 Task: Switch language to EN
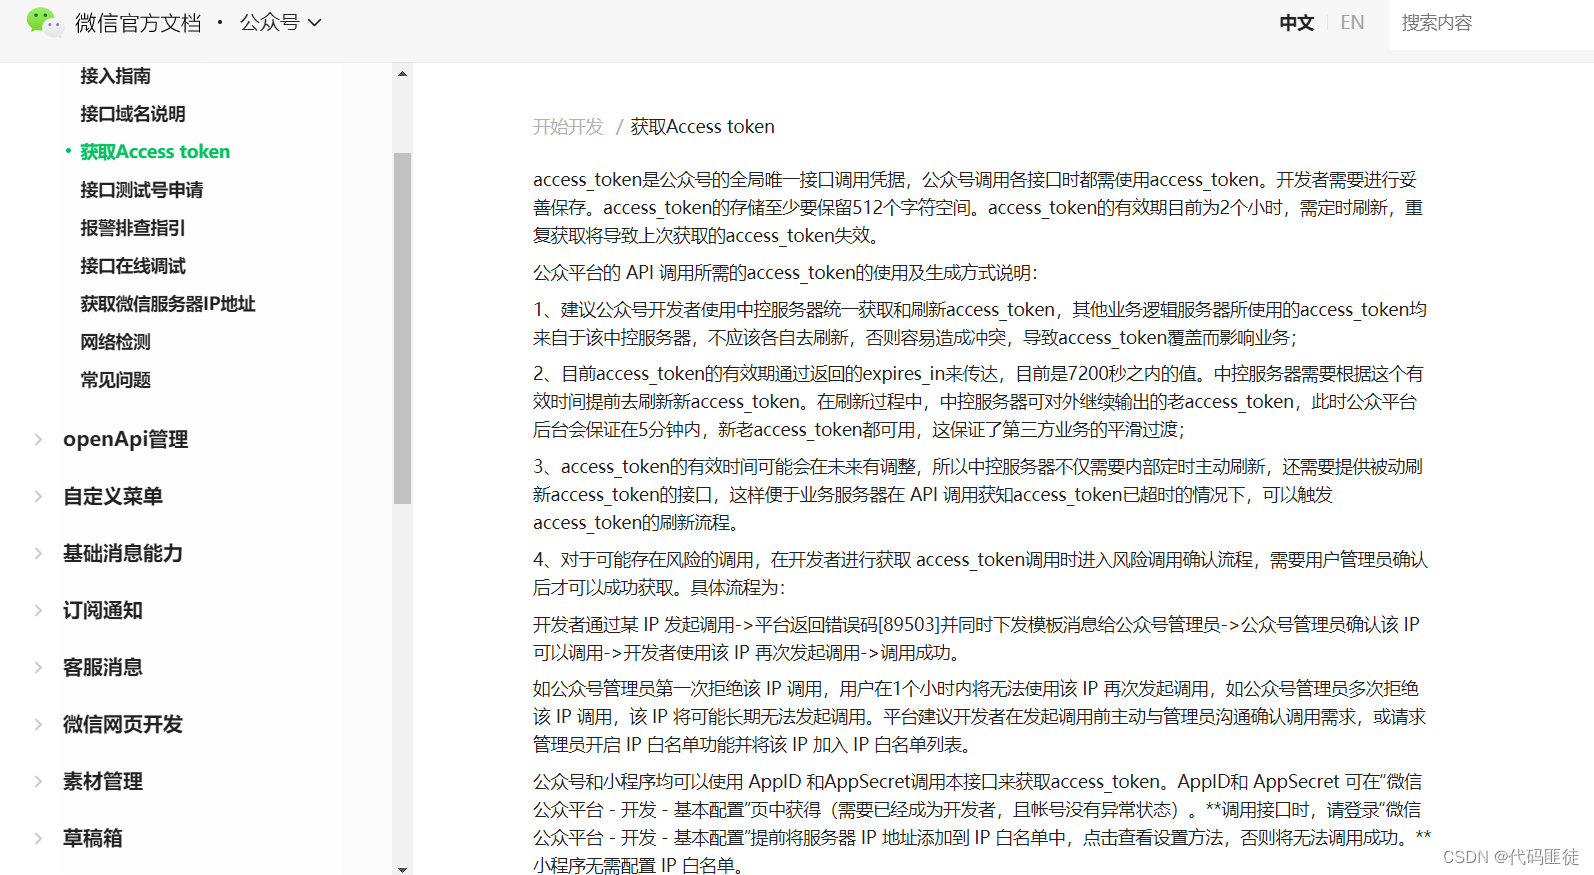[x=1352, y=23]
